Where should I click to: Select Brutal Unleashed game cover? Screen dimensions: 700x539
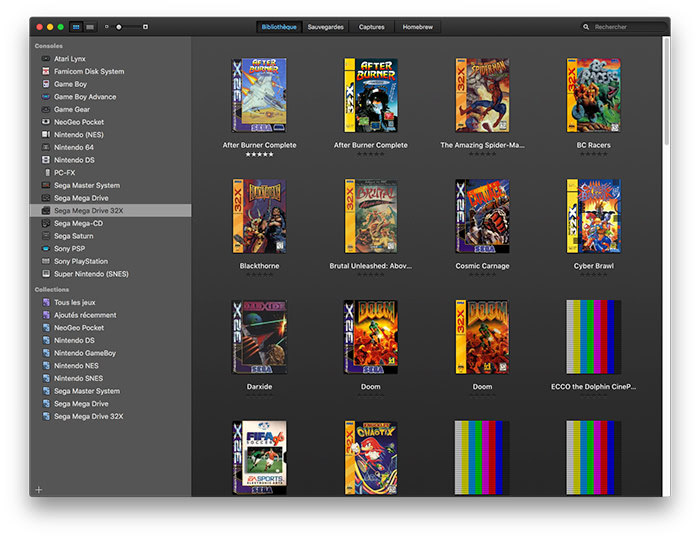(371, 216)
